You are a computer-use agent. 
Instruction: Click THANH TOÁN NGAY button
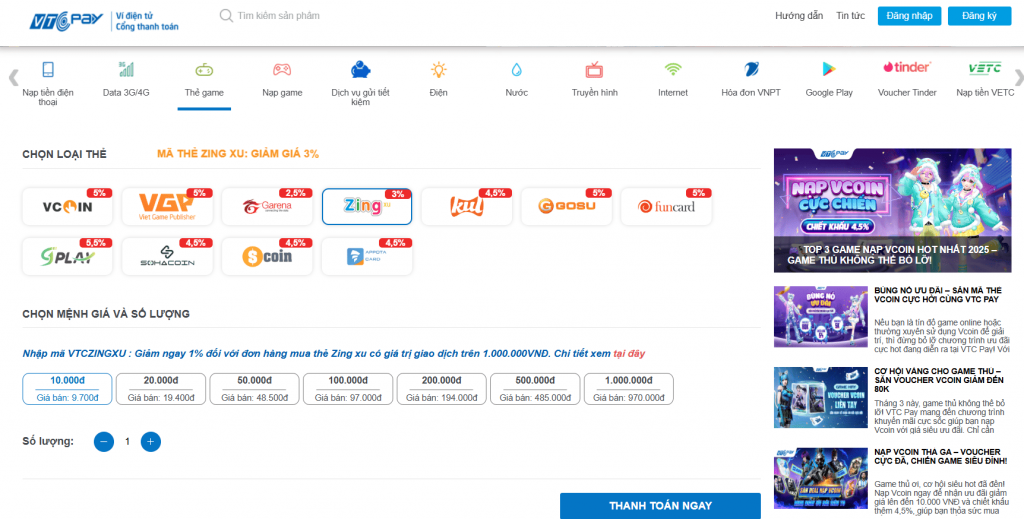(x=660, y=506)
